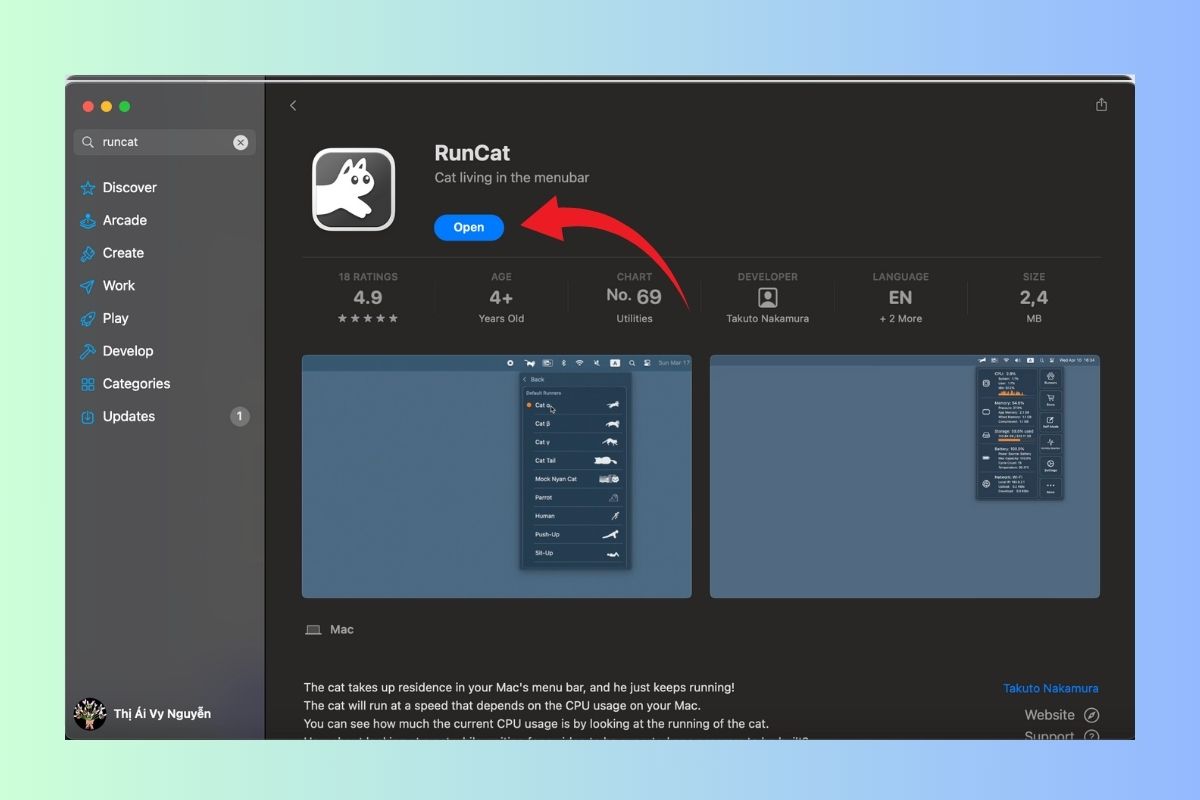The width and height of the screenshot is (1200, 800).
Task: Click the search field containing runcat
Action: click(164, 142)
